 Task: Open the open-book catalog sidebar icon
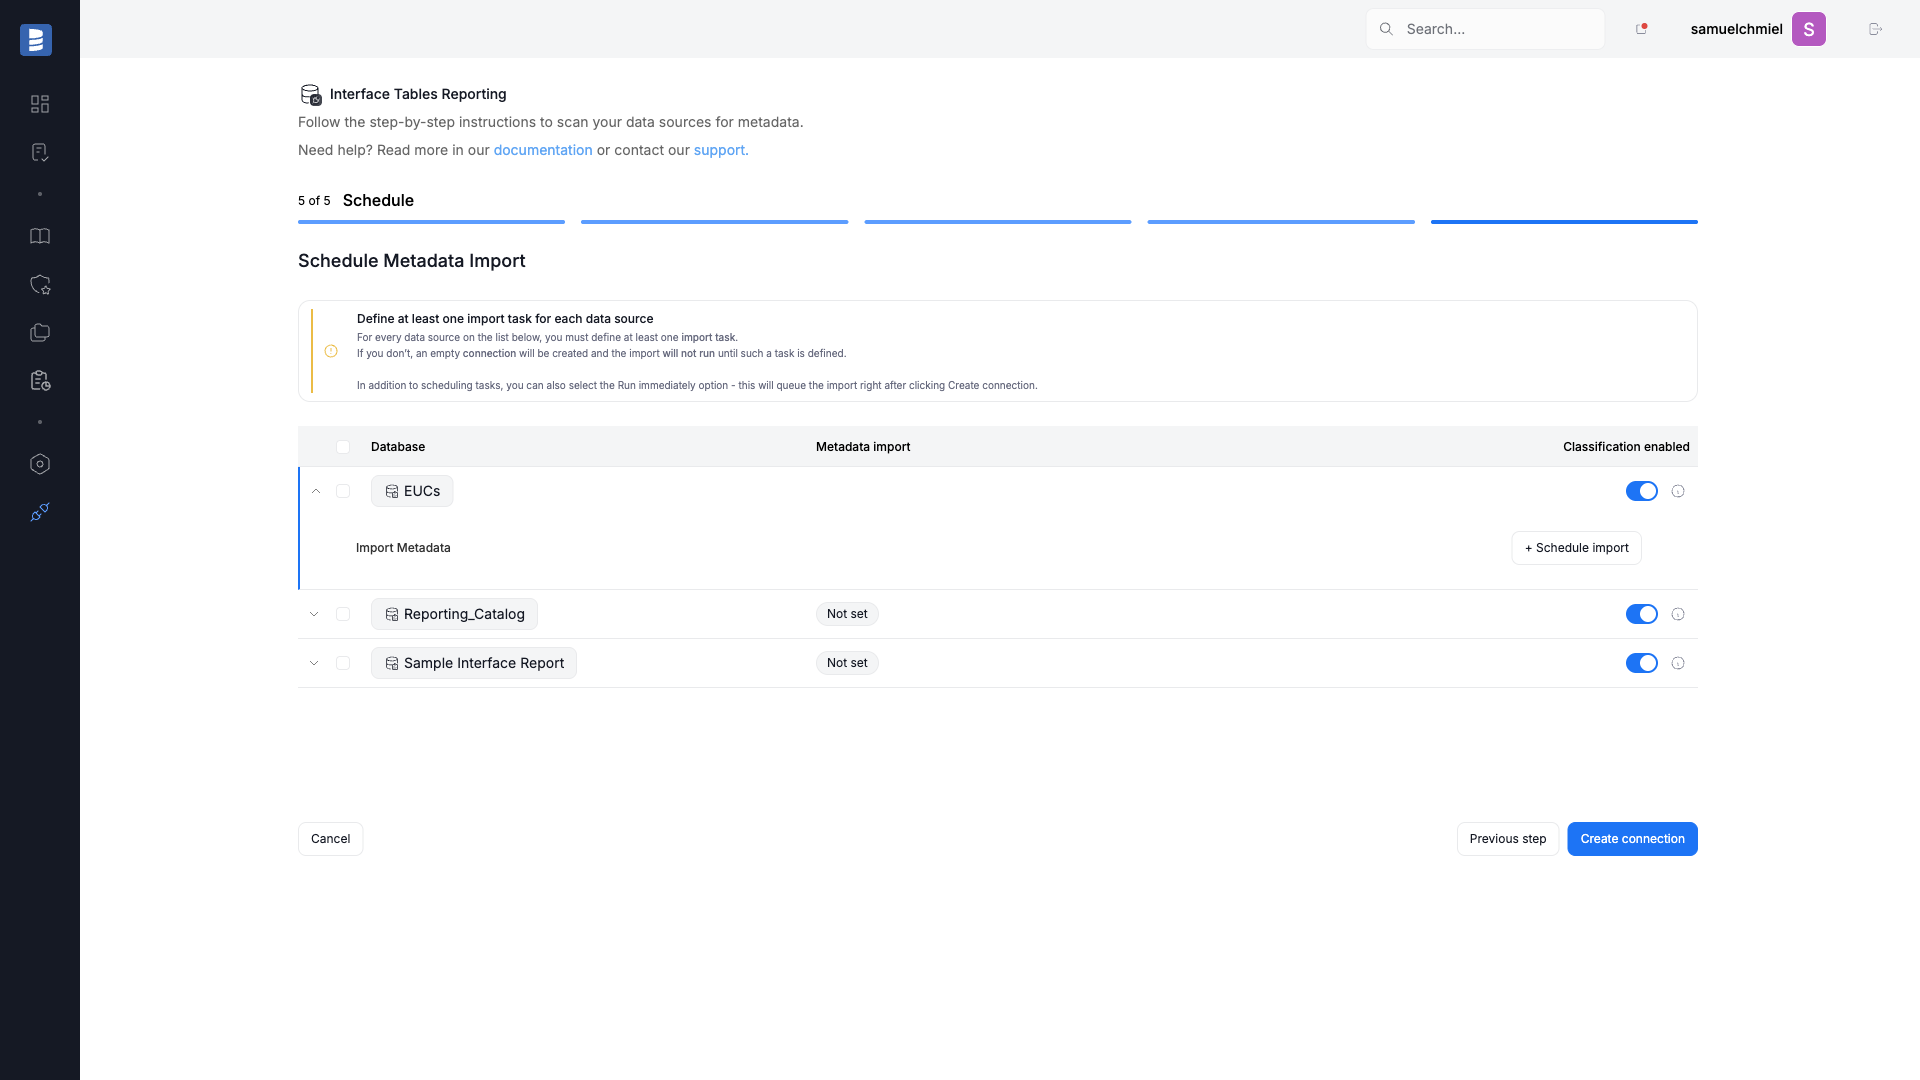(40, 236)
